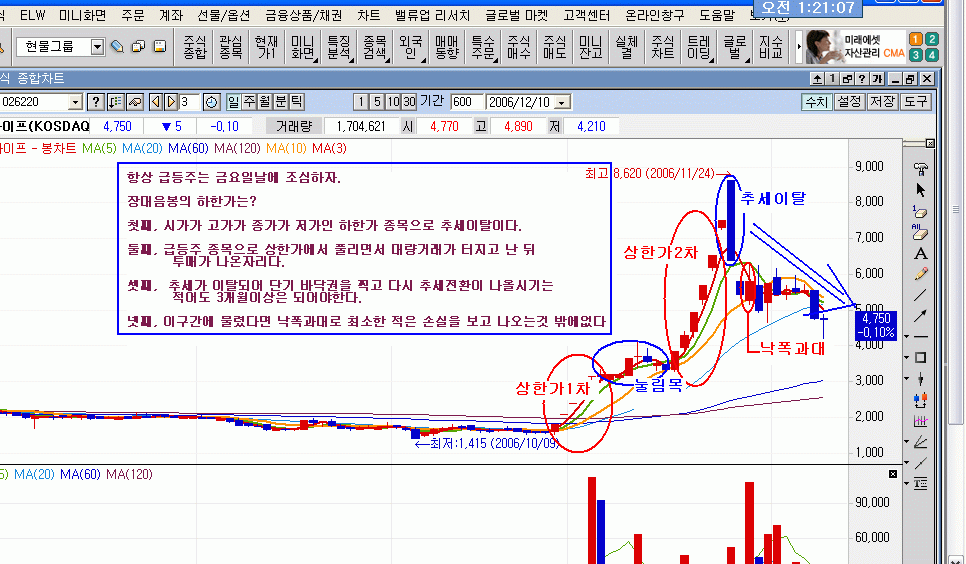Screen dimensions: 966x564
Task: Select the 5 interval button
Action: coord(377,102)
